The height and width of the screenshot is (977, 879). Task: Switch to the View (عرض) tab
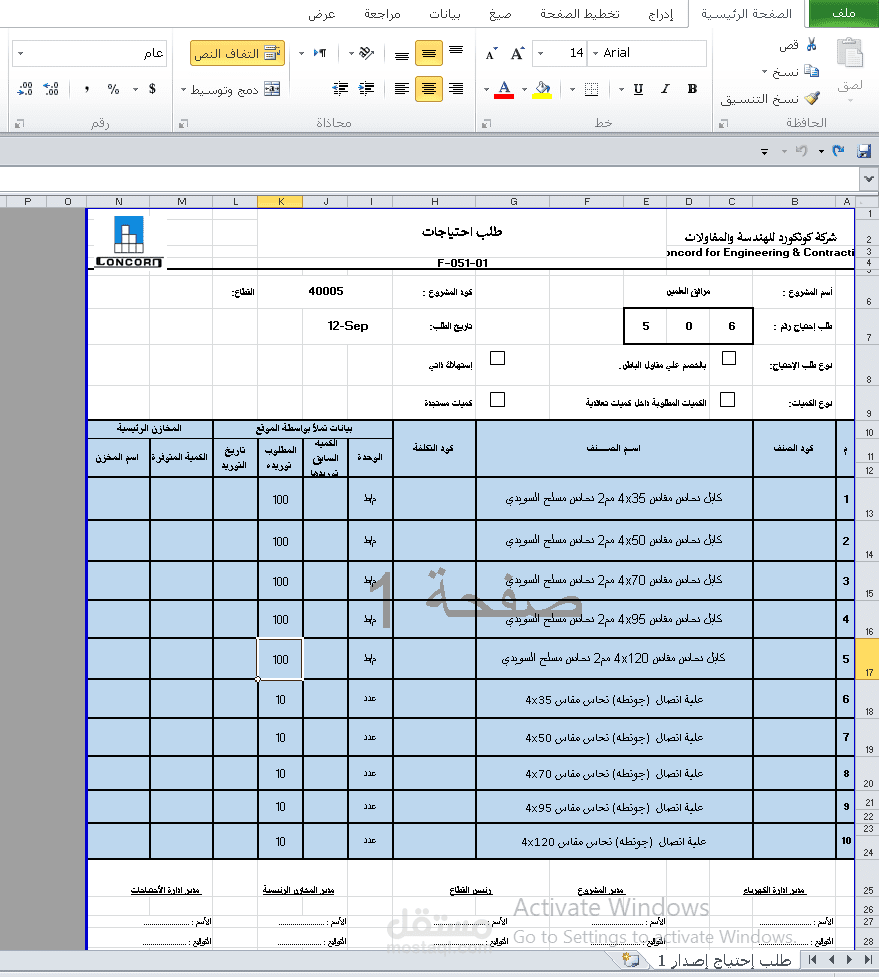tap(321, 14)
